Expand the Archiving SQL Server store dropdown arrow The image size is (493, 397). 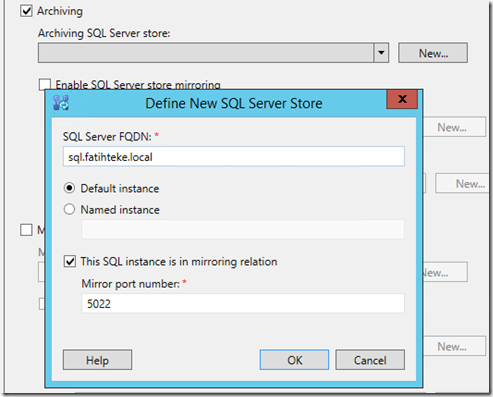(381, 53)
